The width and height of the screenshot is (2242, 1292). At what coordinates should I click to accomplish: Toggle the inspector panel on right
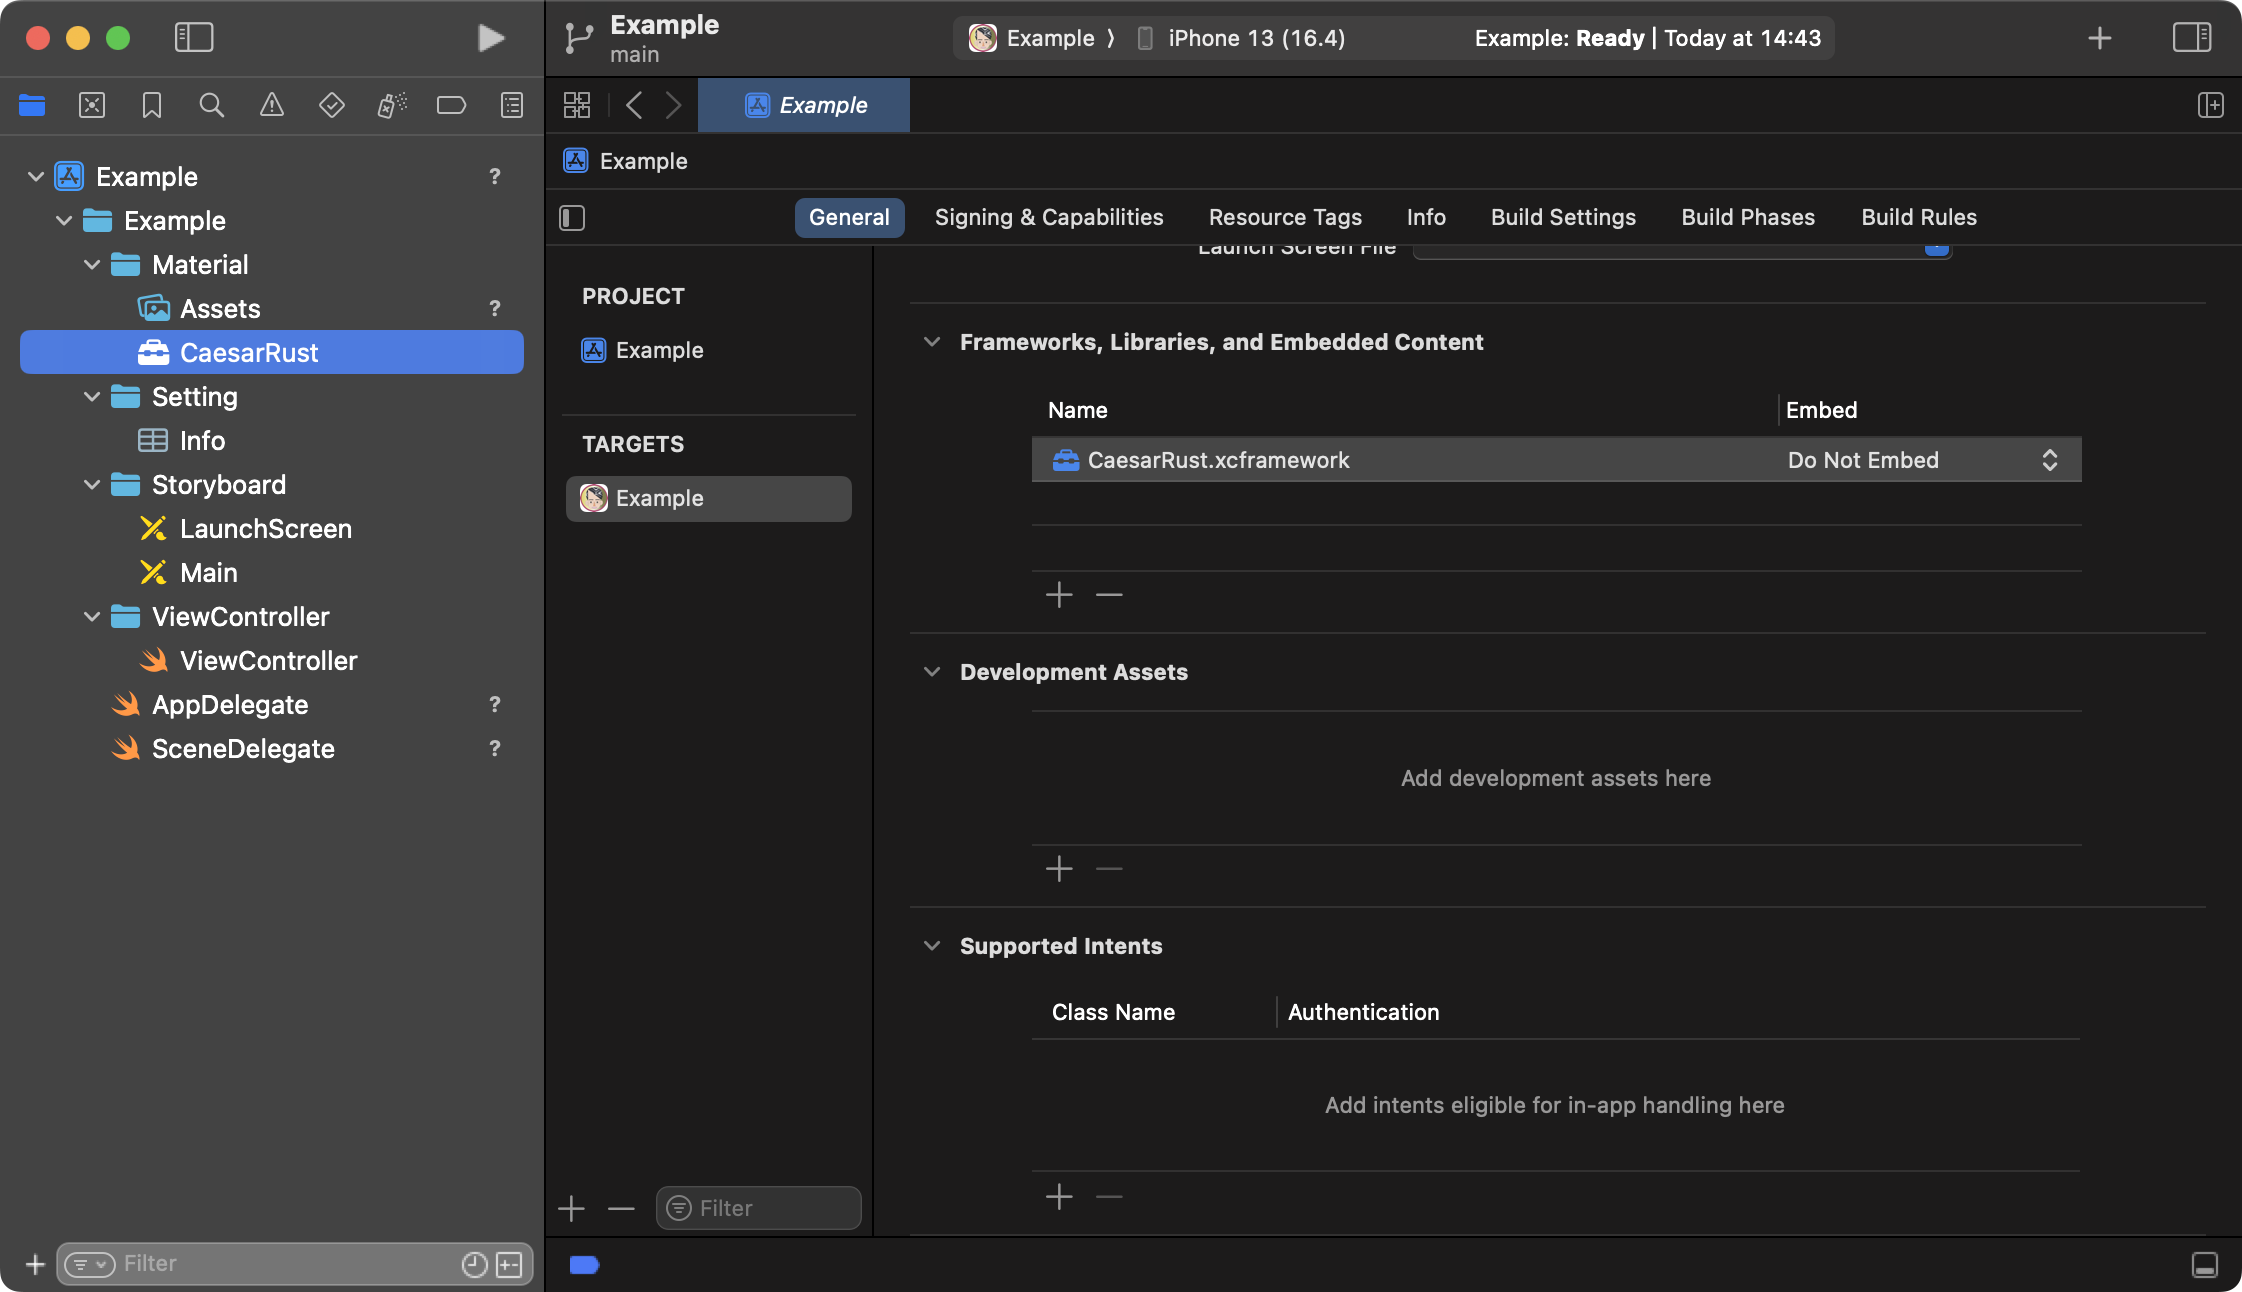[2191, 38]
